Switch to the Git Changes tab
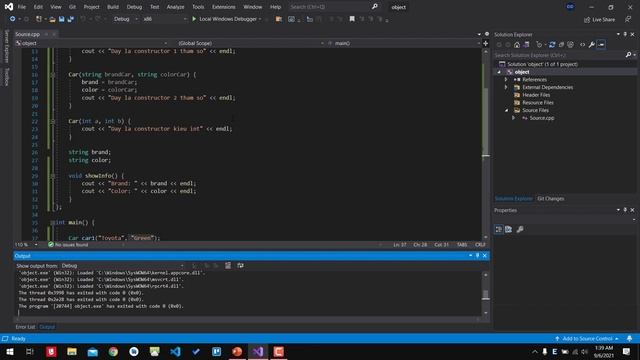The width and height of the screenshot is (640, 360). pyautogui.click(x=551, y=199)
